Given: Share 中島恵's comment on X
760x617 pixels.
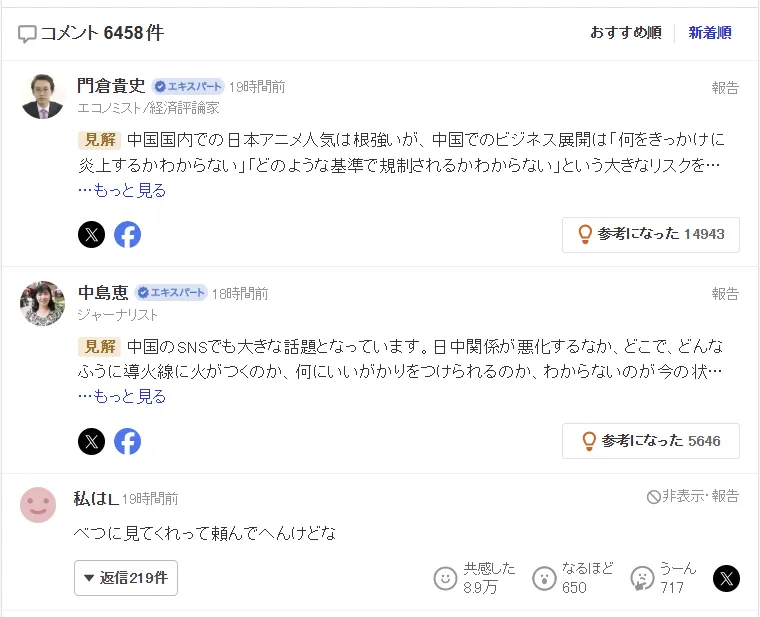Looking at the screenshot, I should pyautogui.click(x=91, y=441).
